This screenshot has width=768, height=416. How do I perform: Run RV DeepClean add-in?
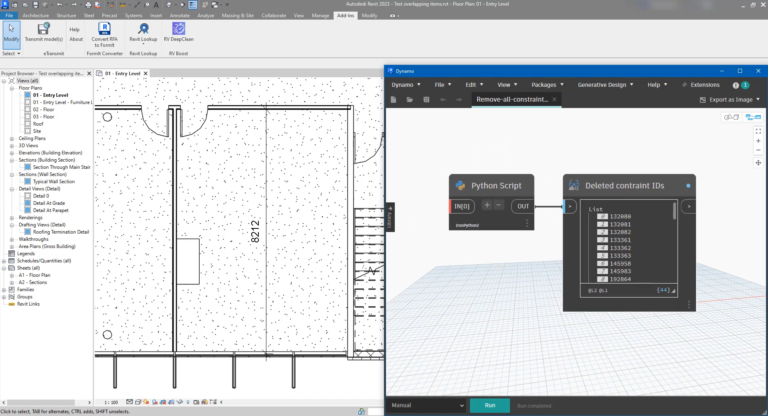(178, 32)
